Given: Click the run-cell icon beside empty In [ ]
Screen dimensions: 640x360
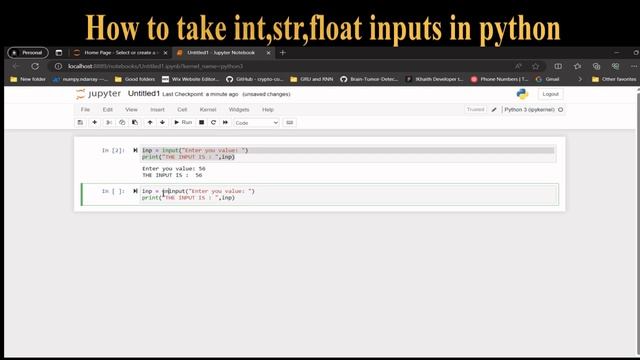Looking at the screenshot, I should [135, 191].
